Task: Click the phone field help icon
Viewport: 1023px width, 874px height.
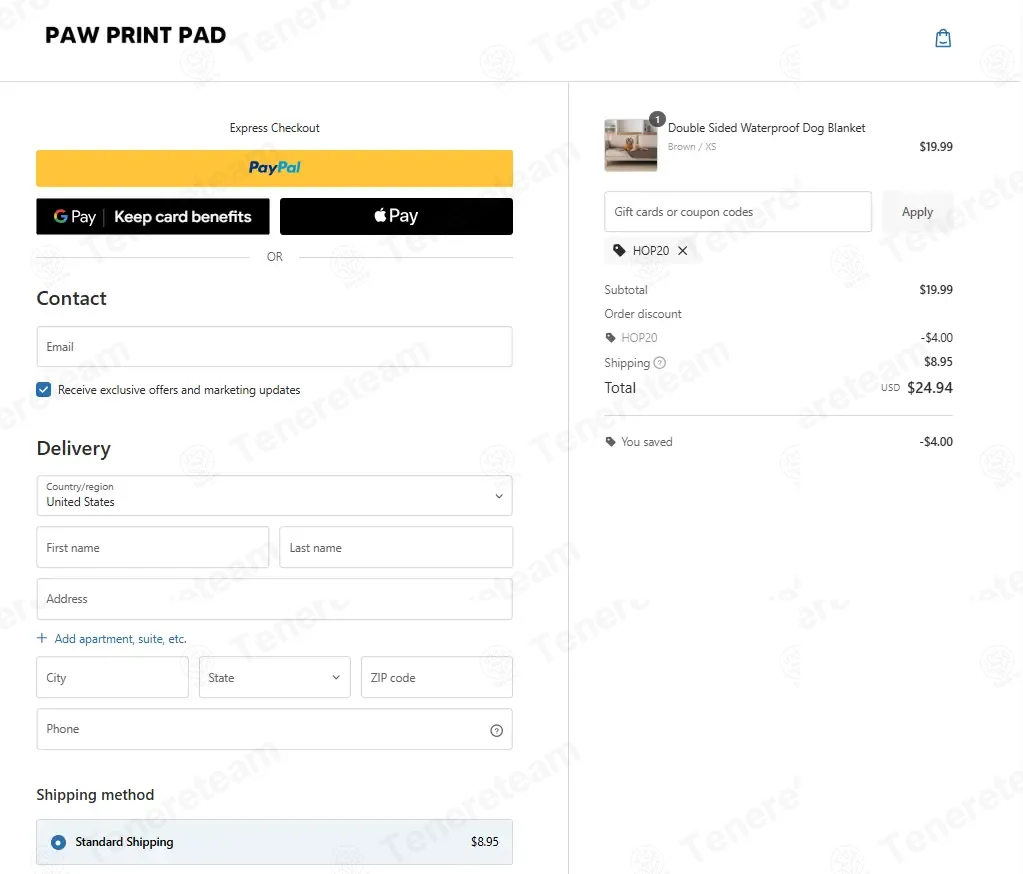Action: pyautogui.click(x=496, y=731)
